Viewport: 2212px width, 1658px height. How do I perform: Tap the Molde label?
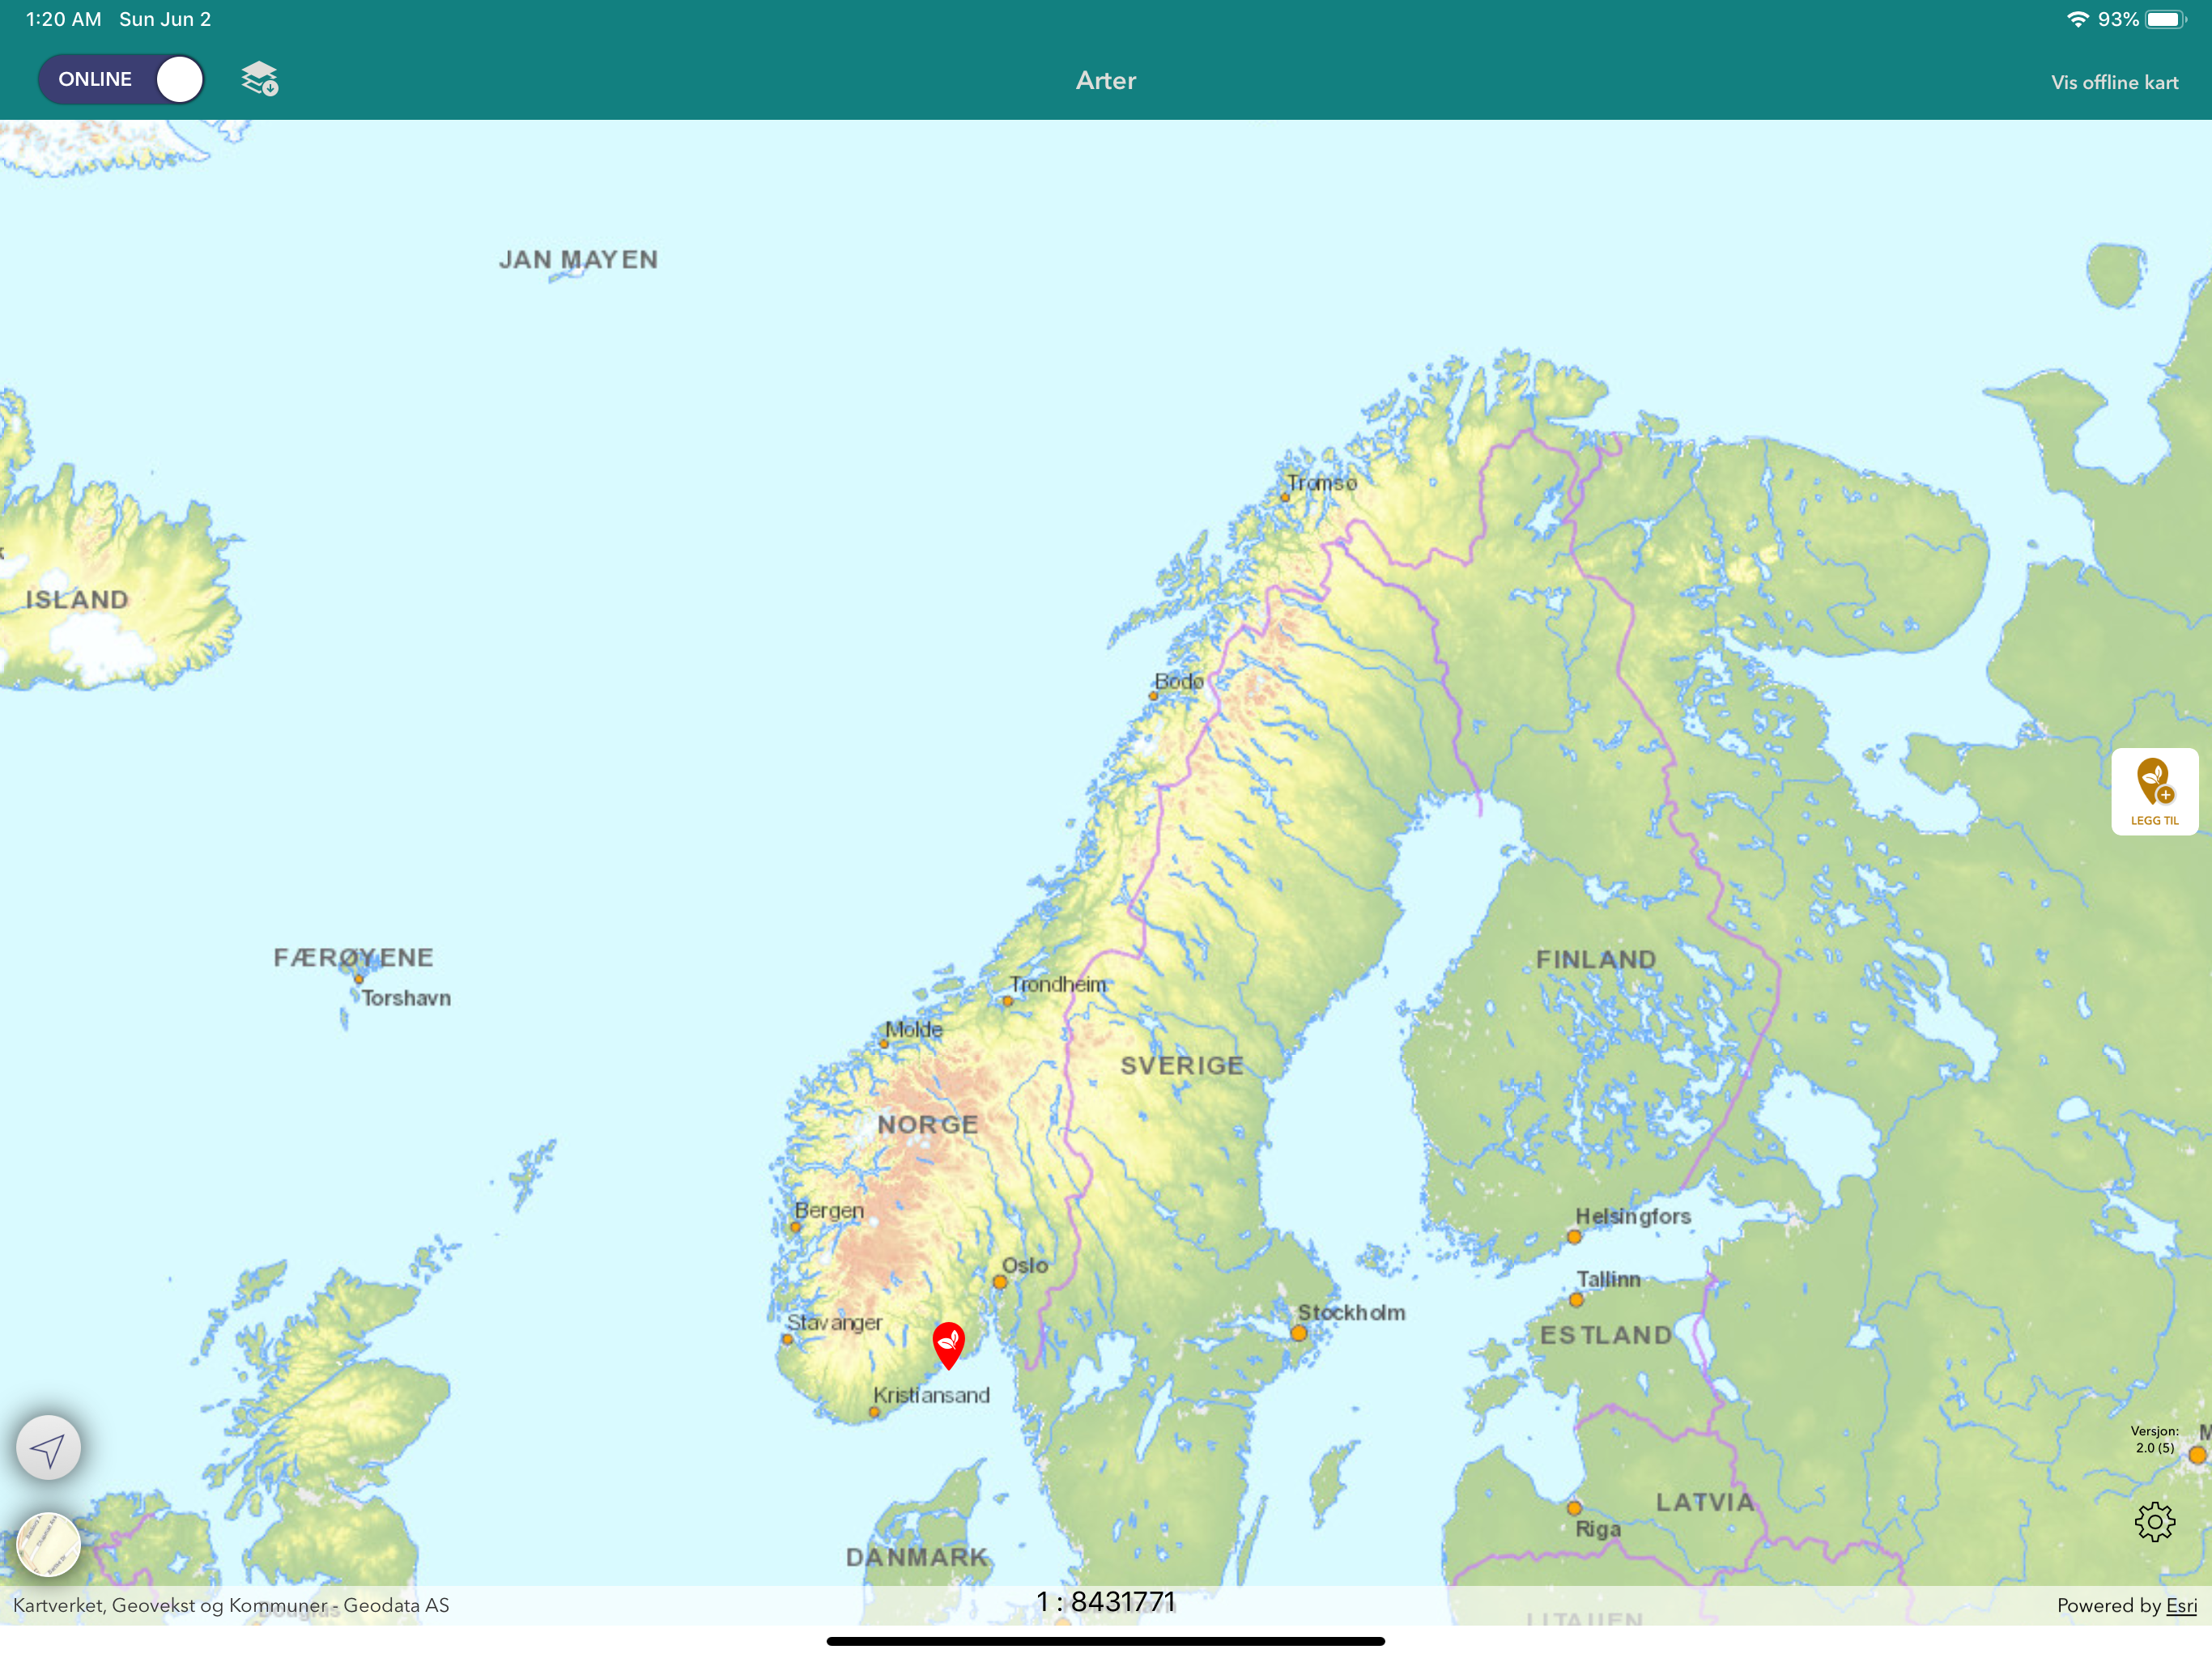pos(913,1029)
